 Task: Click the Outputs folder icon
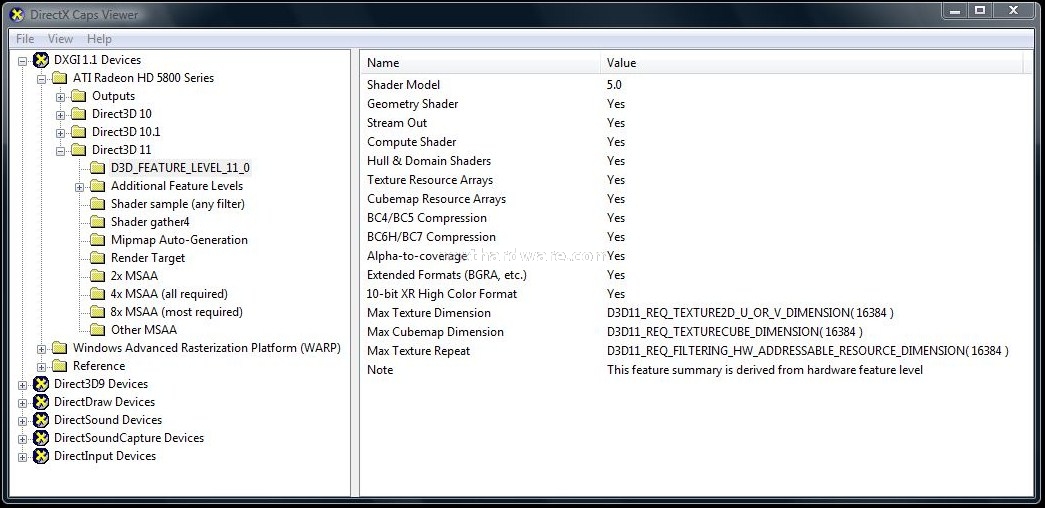pos(79,96)
